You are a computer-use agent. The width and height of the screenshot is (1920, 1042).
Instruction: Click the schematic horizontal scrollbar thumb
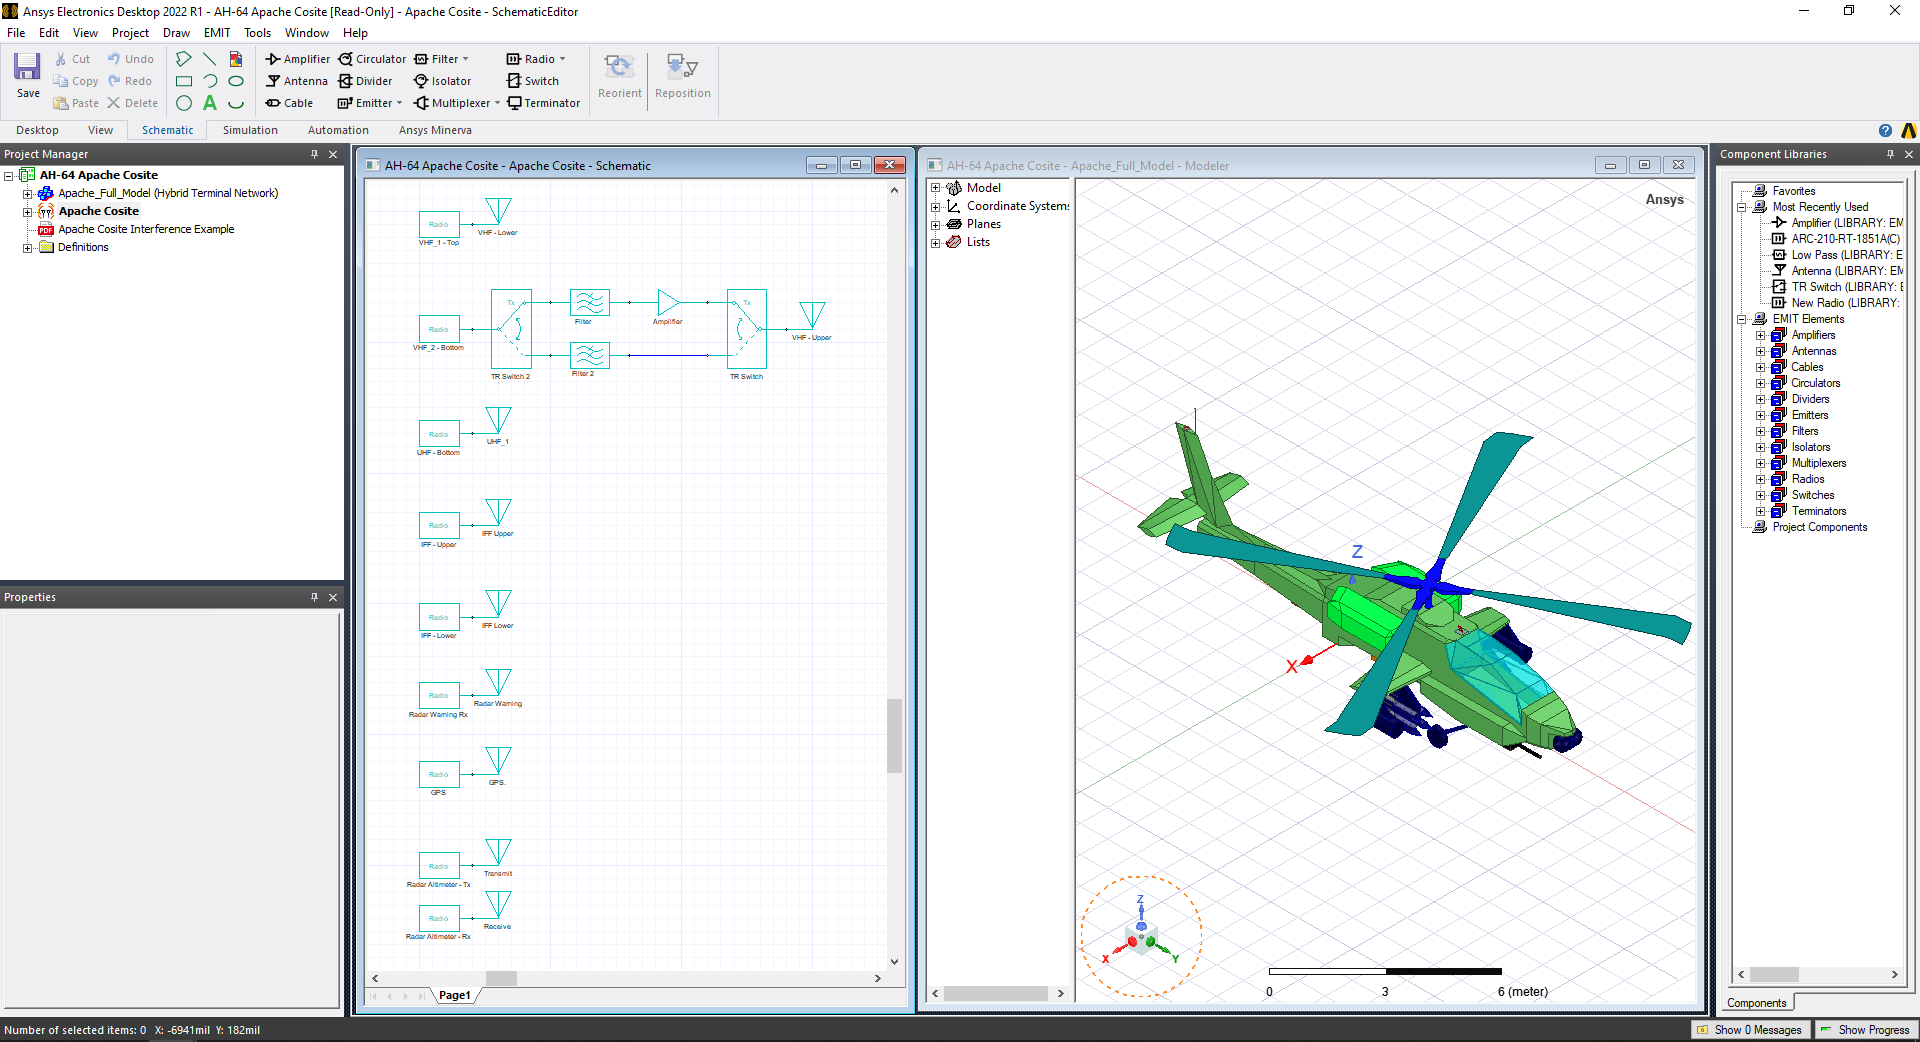[x=501, y=978]
